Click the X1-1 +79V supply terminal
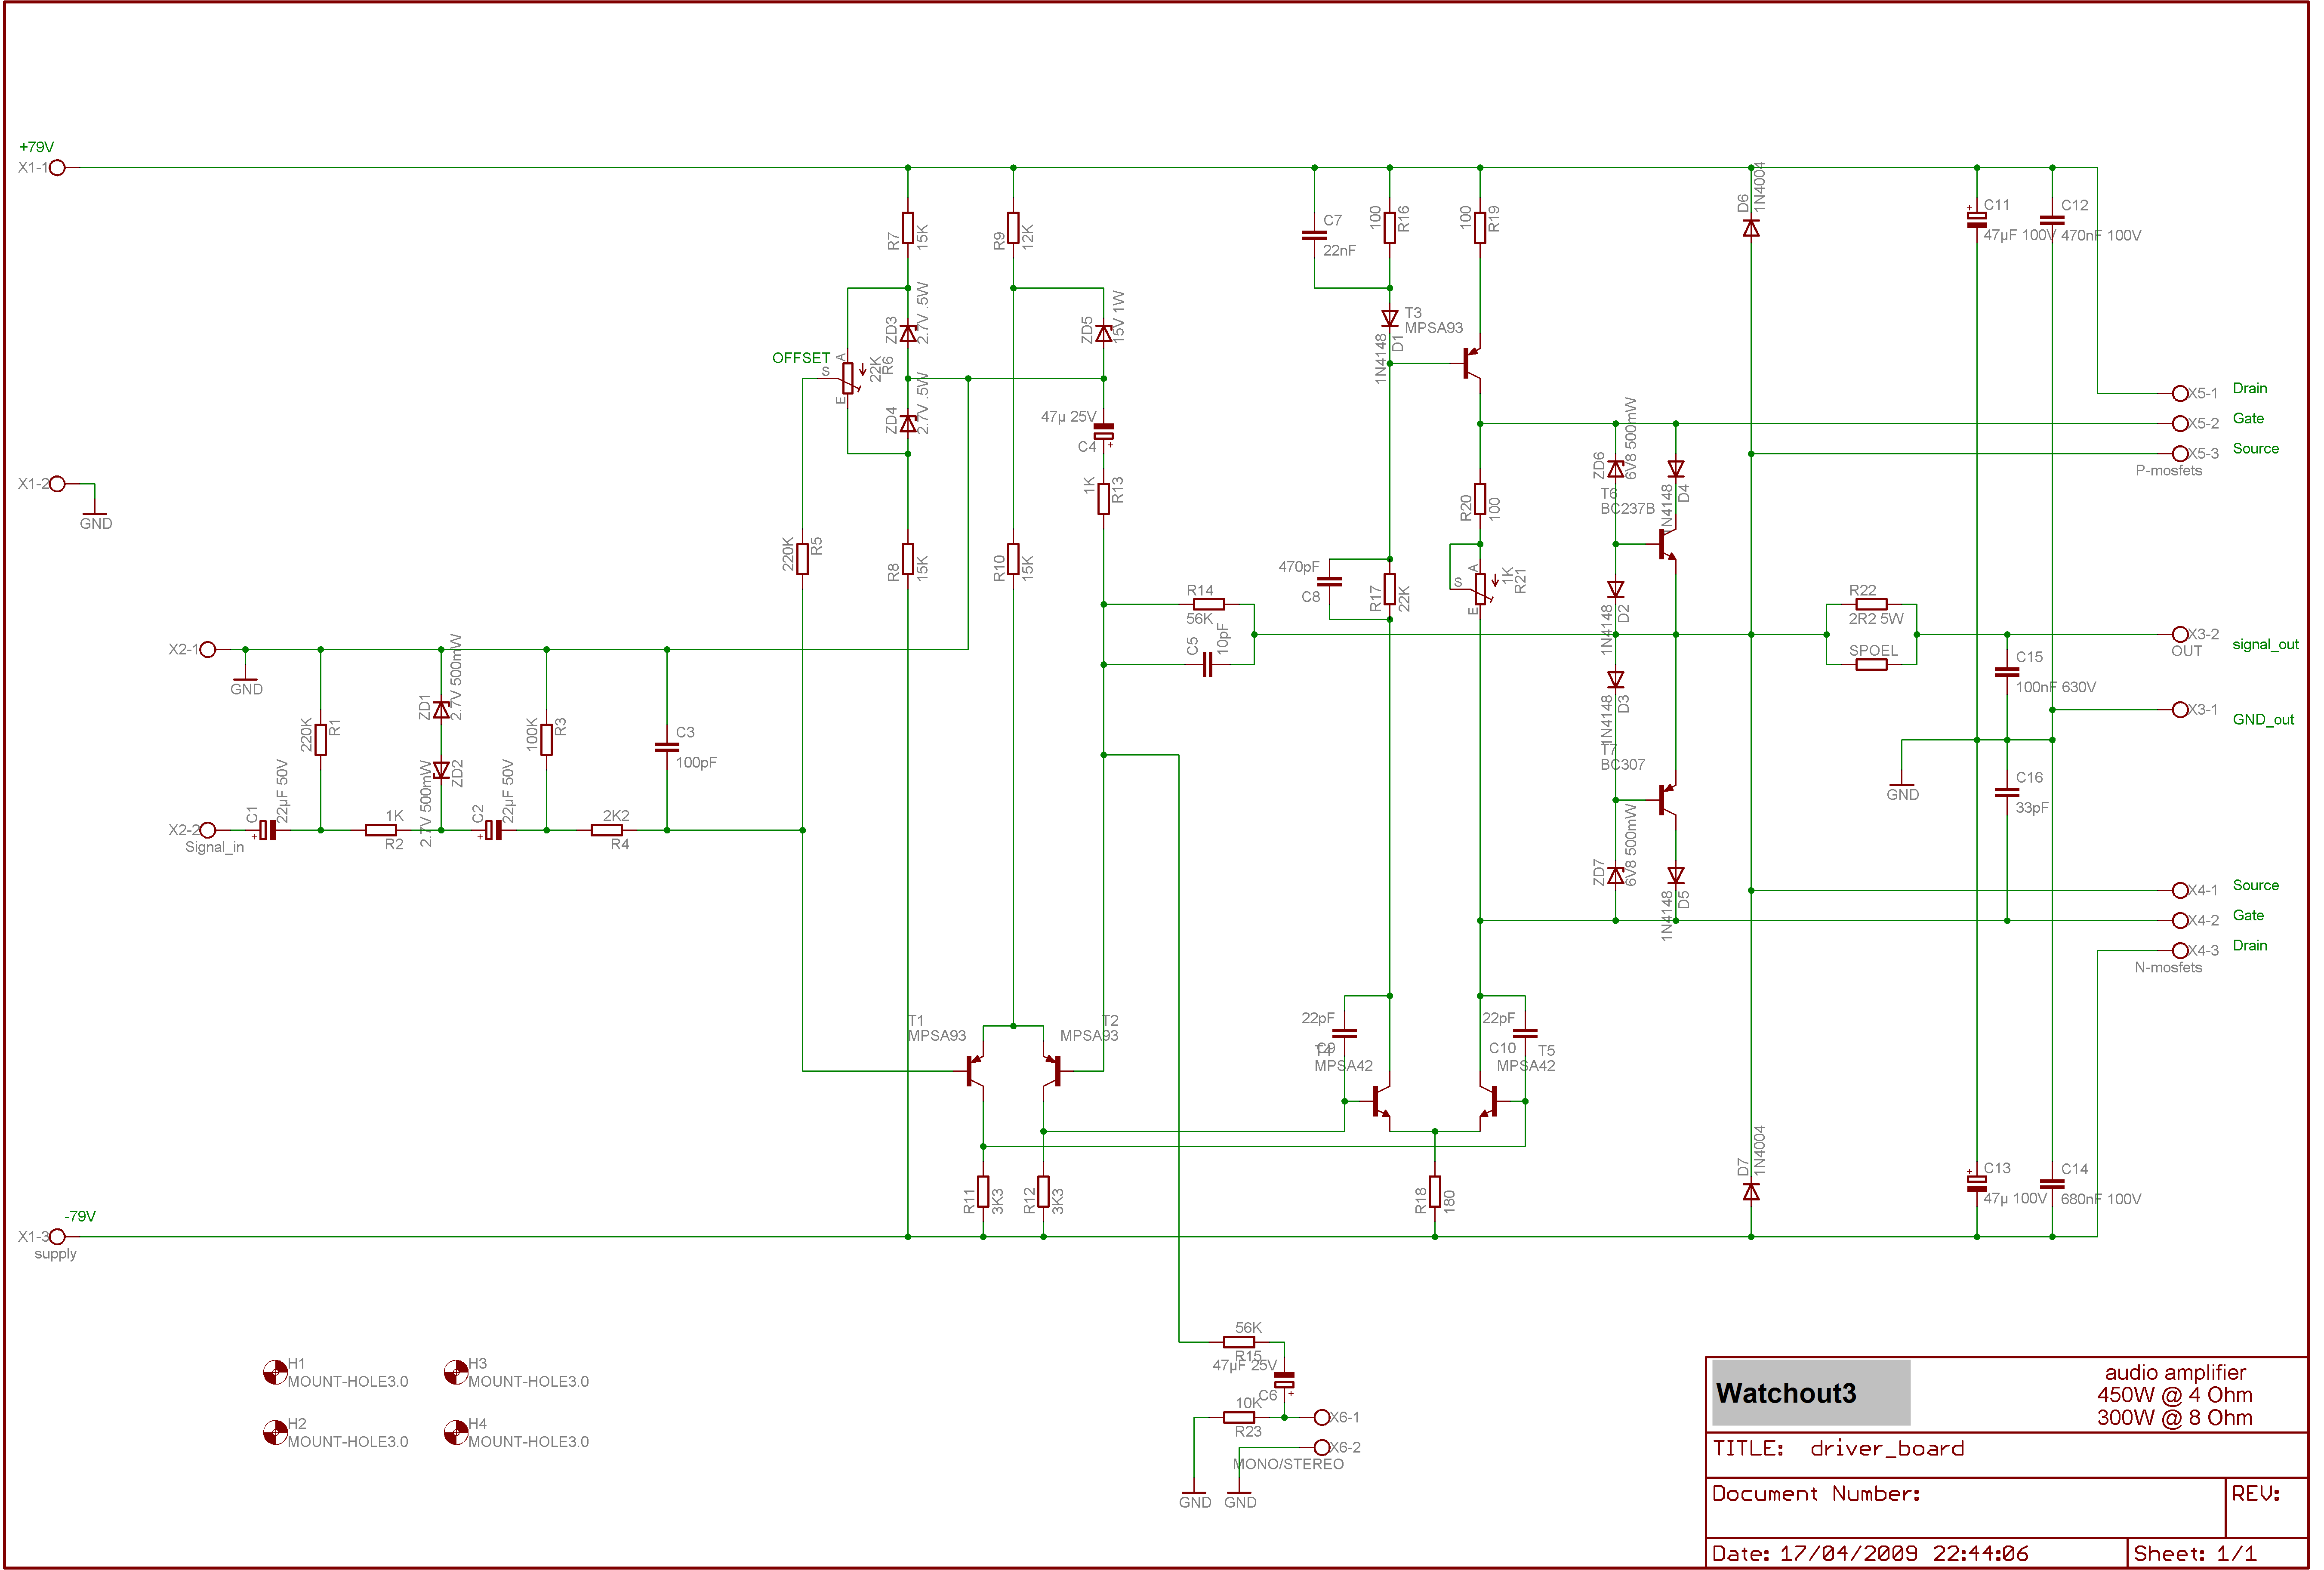2324x1570 pixels. pos(57,168)
